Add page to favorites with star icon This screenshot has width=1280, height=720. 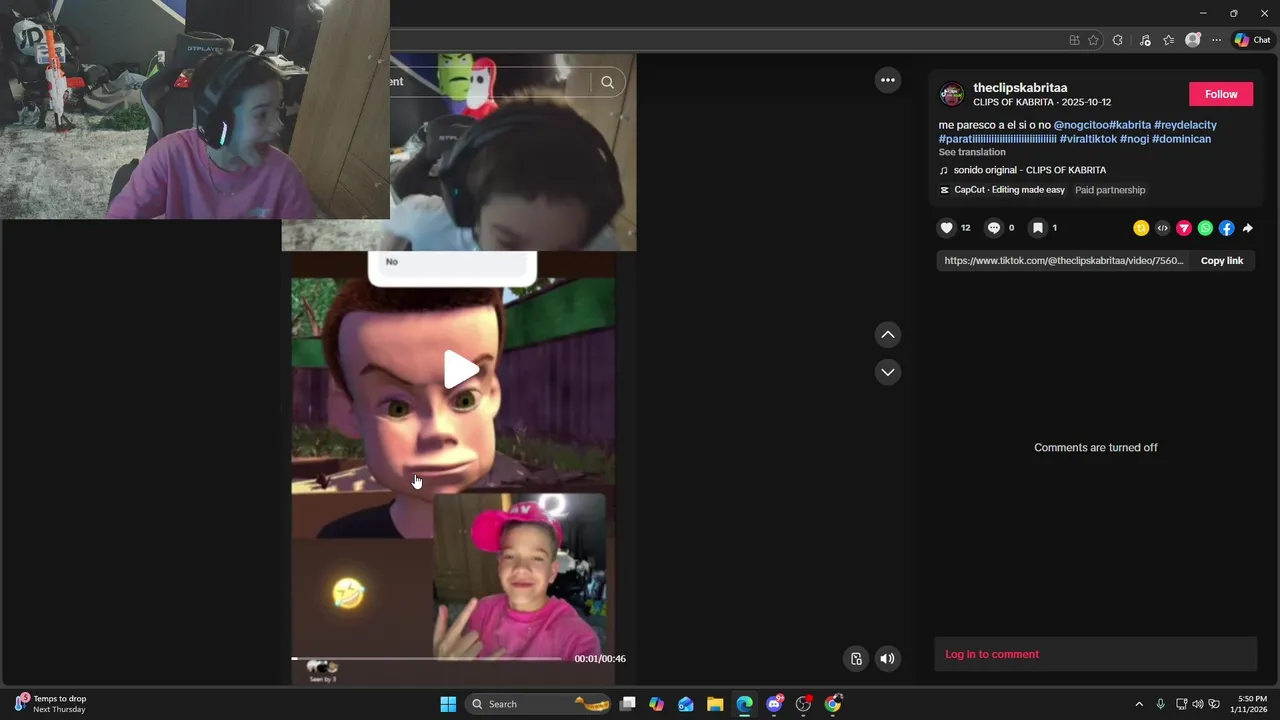point(1093,40)
